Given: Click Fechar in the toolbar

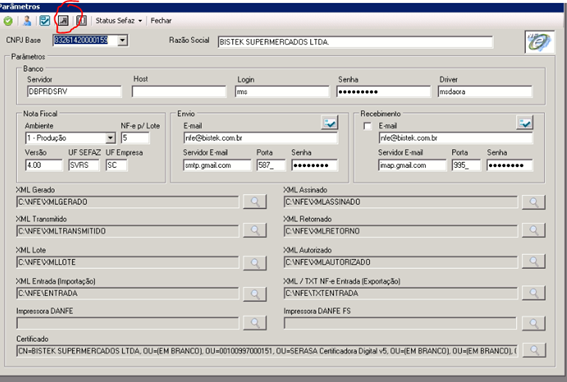Looking at the screenshot, I should pyautogui.click(x=161, y=21).
